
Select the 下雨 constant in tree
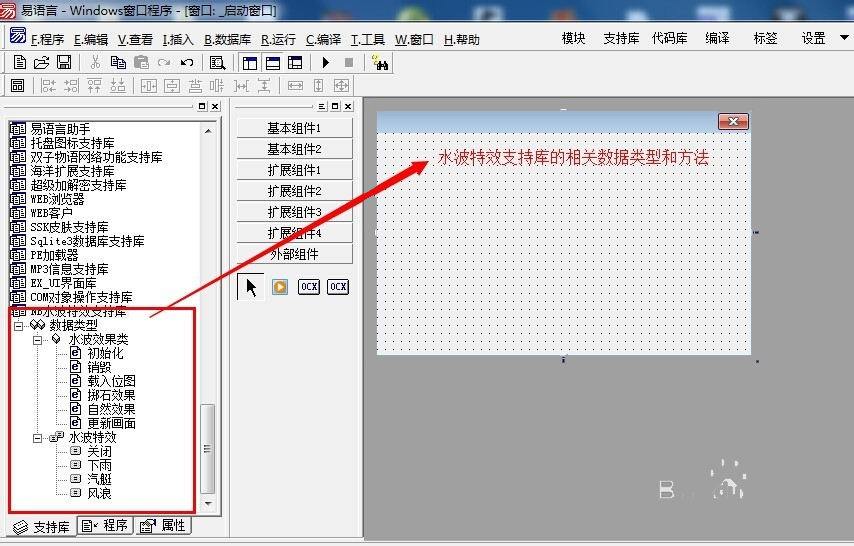[100, 465]
